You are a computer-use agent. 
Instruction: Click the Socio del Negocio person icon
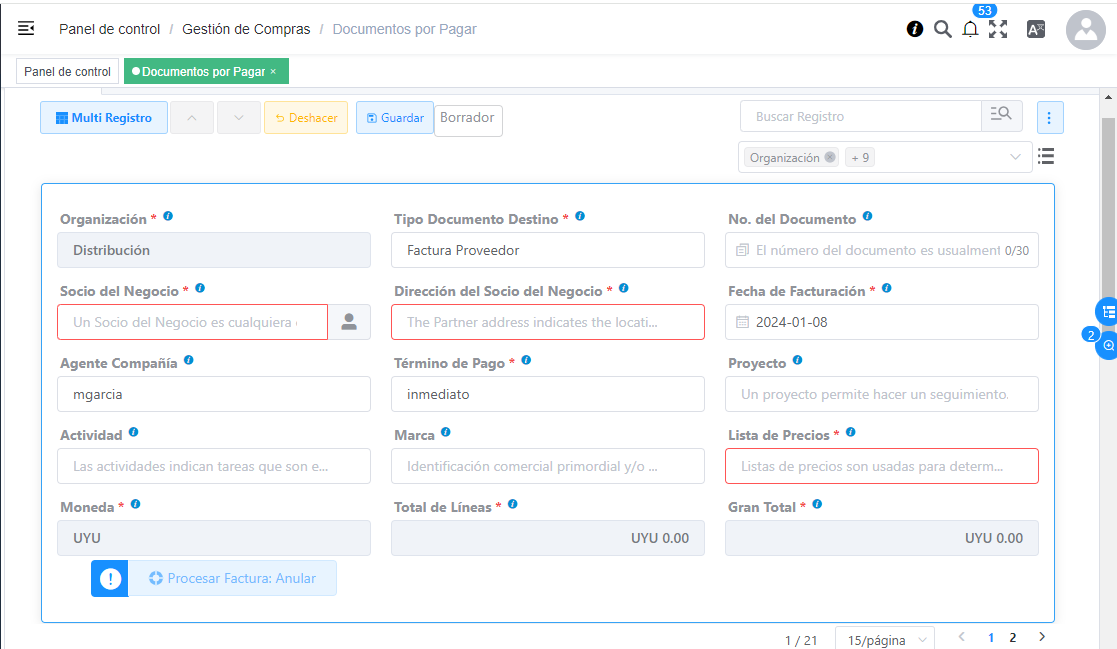tap(349, 322)
